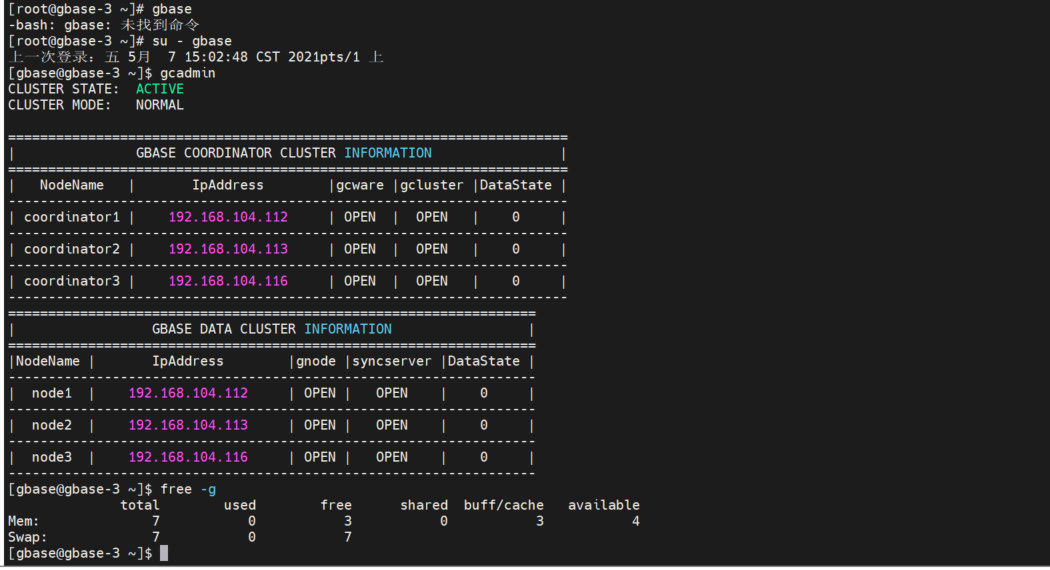Click the coordinator2 node name
This screenshot has height=570, width=1050.
(72, 249)
